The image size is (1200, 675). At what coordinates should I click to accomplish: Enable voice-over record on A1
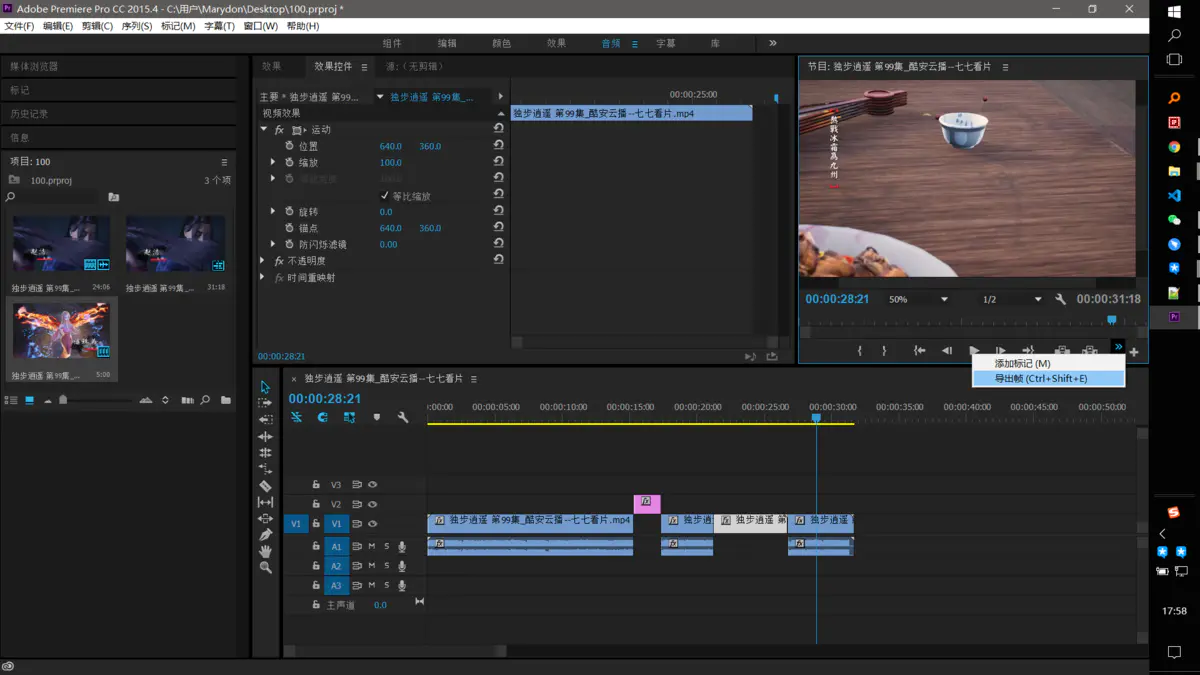[402, 546]
